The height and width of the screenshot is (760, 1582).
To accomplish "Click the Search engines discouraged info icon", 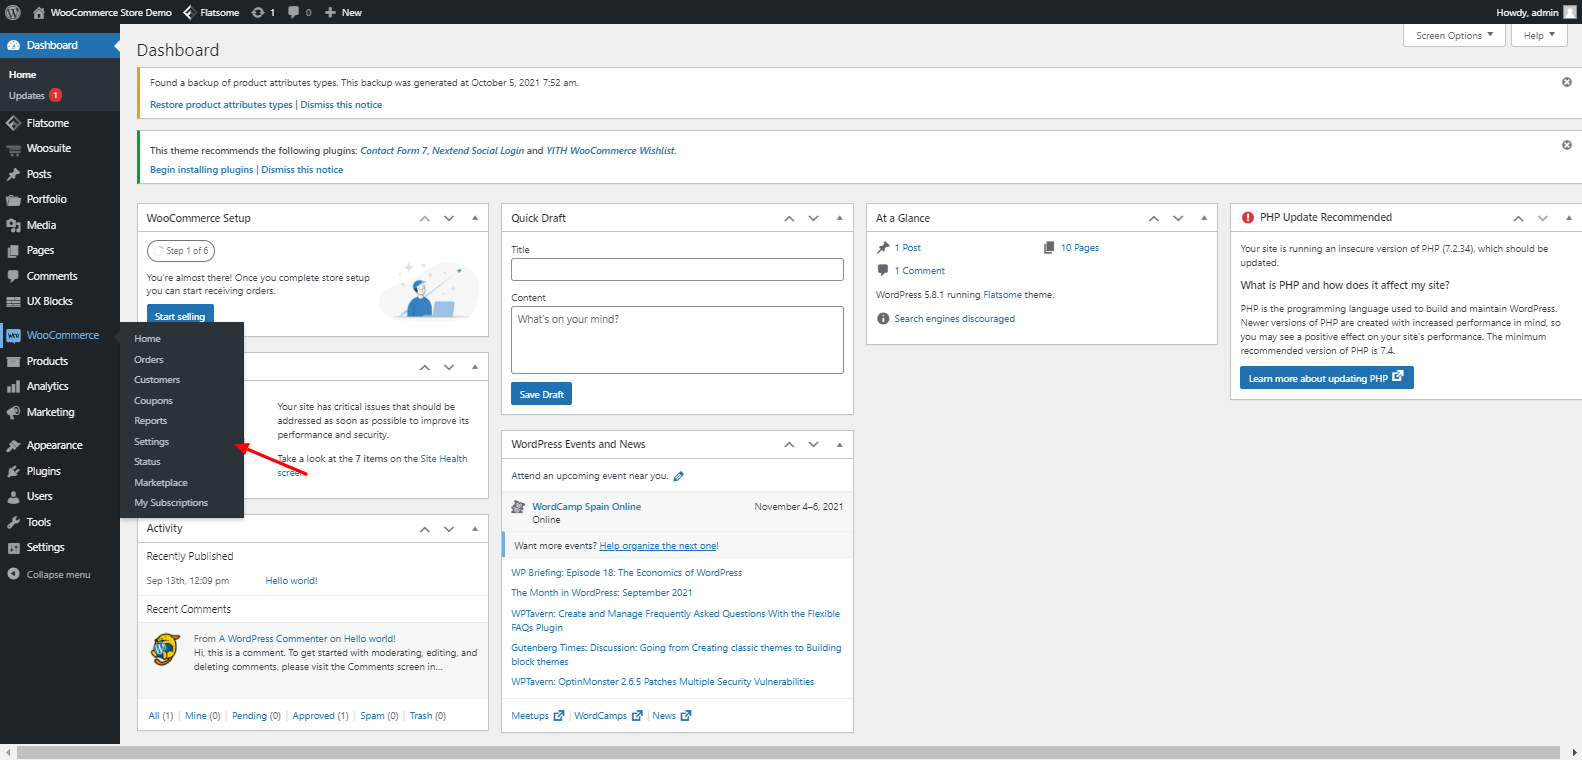I will point(883,319).
